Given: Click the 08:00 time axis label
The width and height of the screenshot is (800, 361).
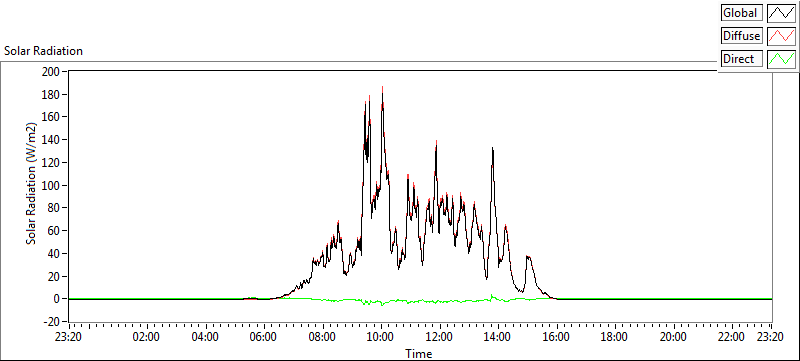Looking at the screenshot, I should (323, 337).
